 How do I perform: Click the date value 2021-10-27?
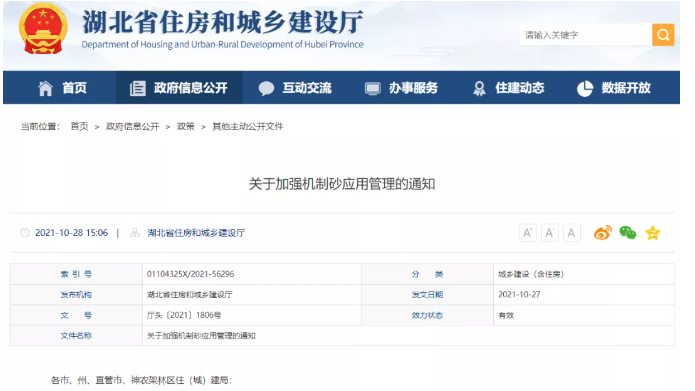pyautogui.click(x=519, y=294)
